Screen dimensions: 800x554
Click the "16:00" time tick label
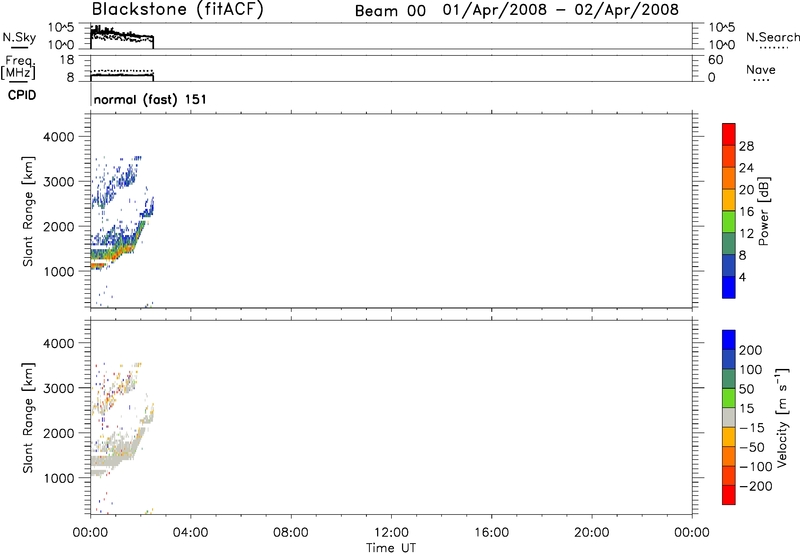(x=491, y=533)
